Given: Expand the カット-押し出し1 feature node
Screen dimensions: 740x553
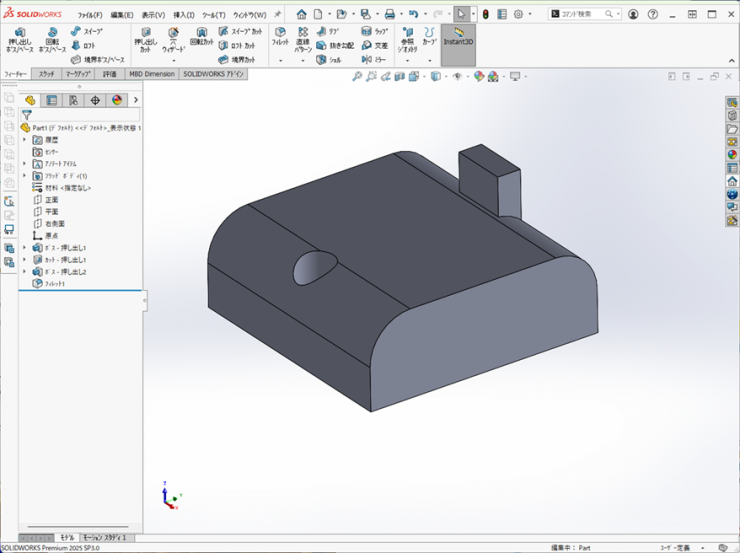Looking at the screenshot, I should tap(25, 260).
